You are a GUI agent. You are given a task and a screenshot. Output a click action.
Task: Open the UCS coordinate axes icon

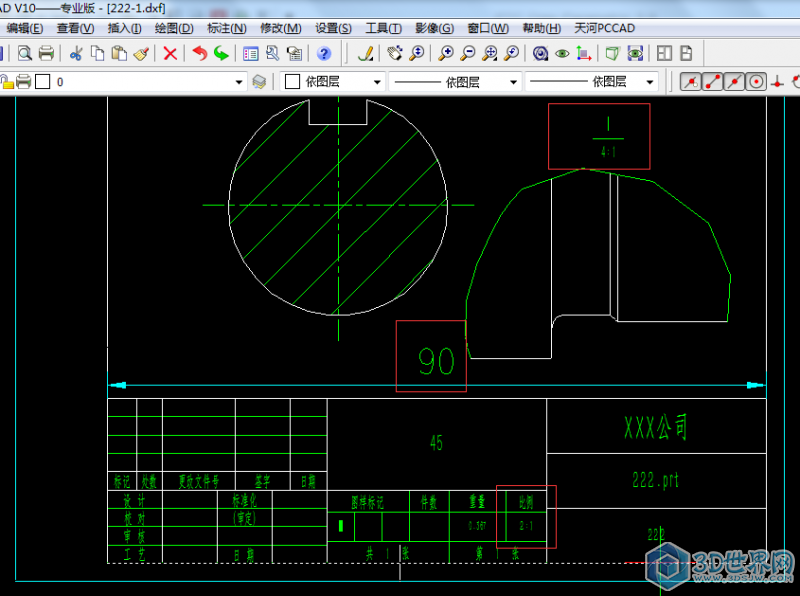pos(584,53)
